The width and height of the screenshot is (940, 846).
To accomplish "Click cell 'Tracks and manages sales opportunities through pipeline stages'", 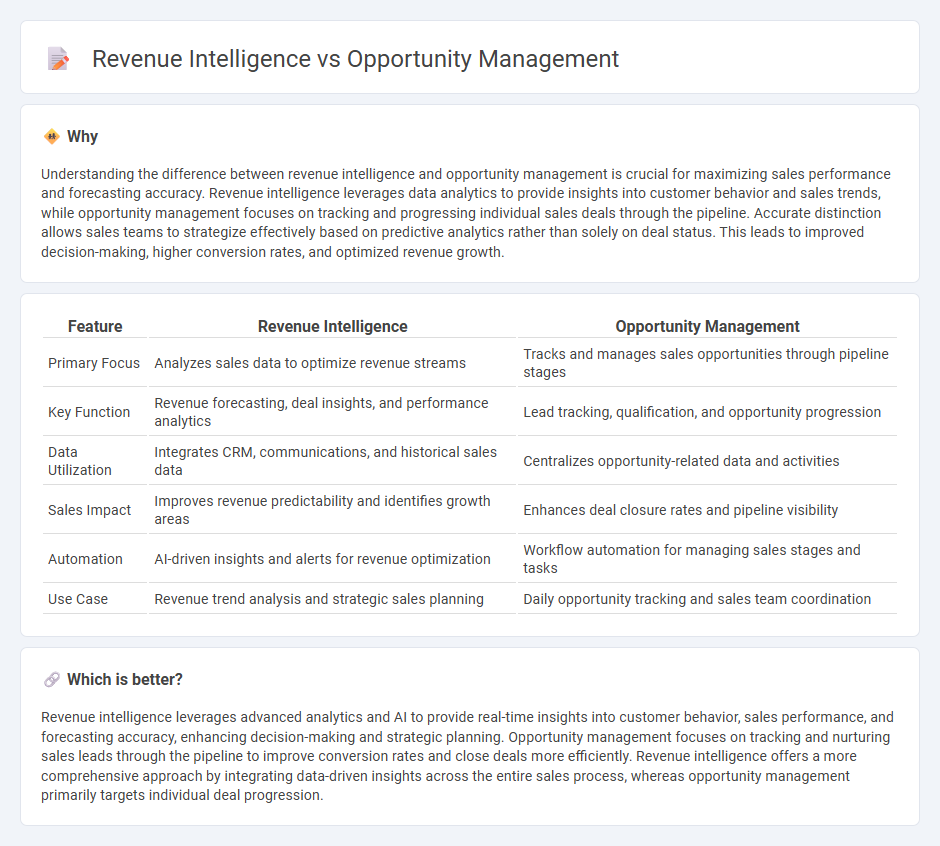I will click(707, 363).
